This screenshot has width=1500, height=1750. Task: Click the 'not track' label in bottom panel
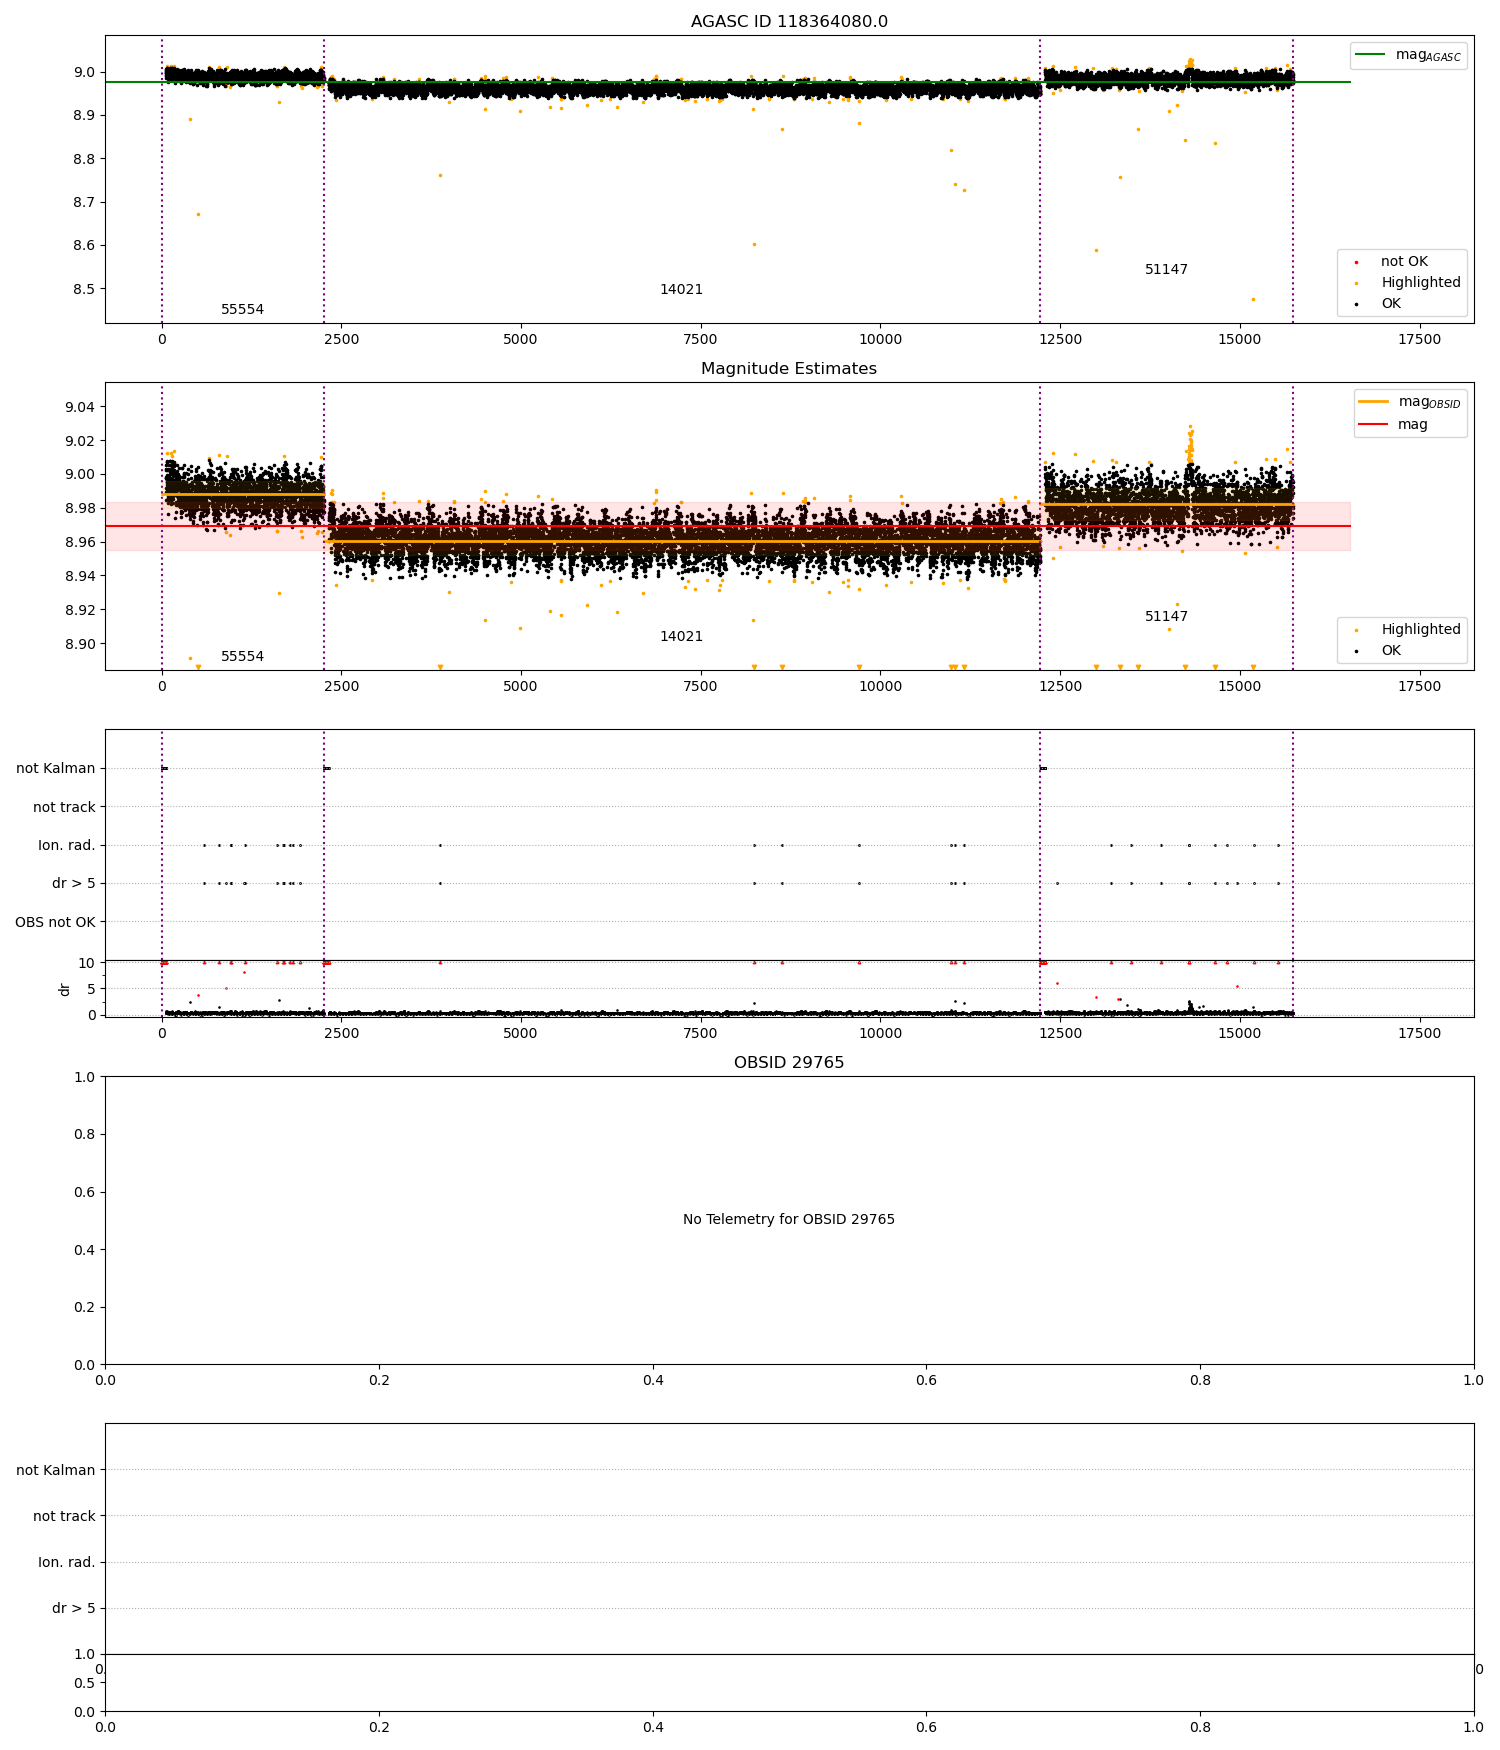coord(64,1517)
